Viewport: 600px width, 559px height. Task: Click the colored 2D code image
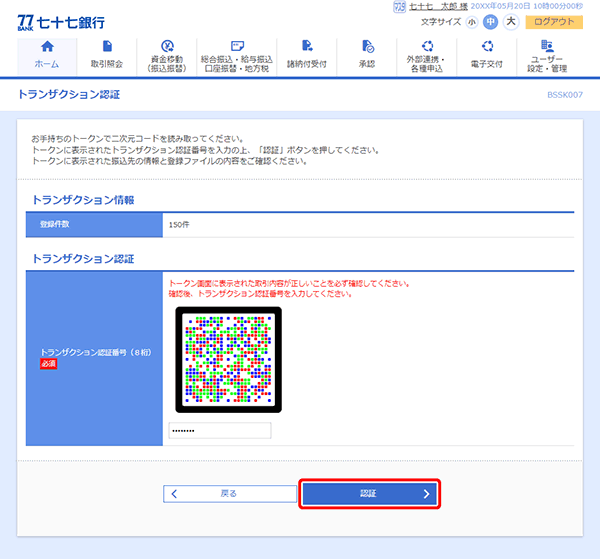[x=228, y=360]
